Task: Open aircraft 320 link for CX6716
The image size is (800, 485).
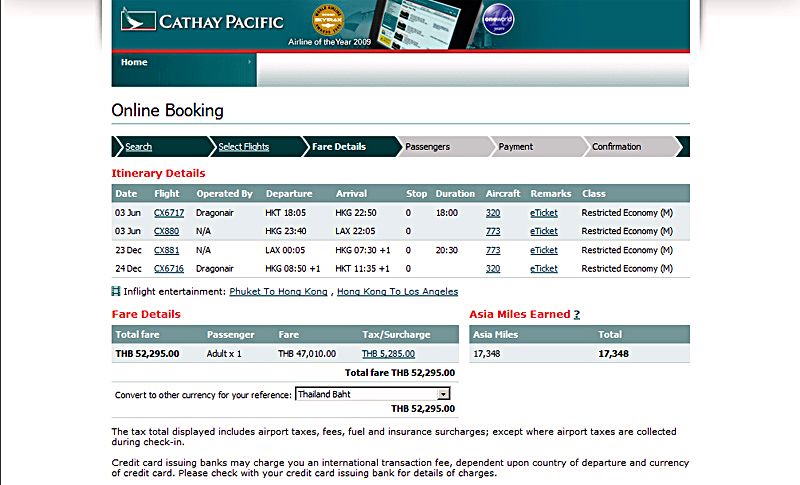Action: click(x=493, y=269)
